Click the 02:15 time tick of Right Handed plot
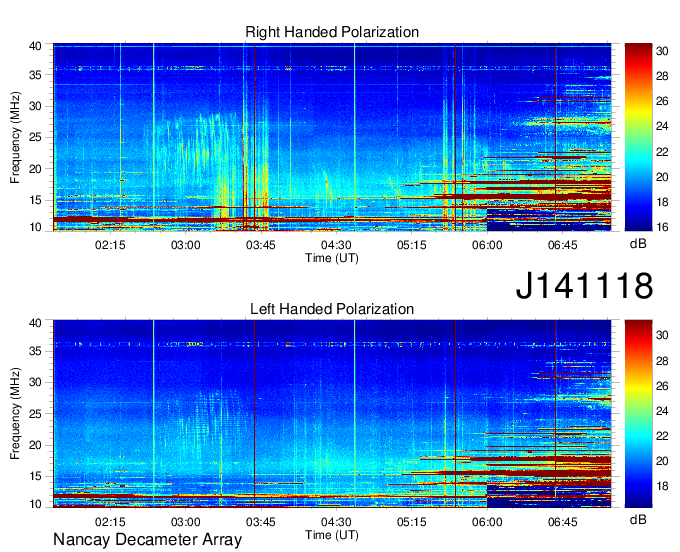Viewport: 680px width, 552px height. click(x=110, y=245)
